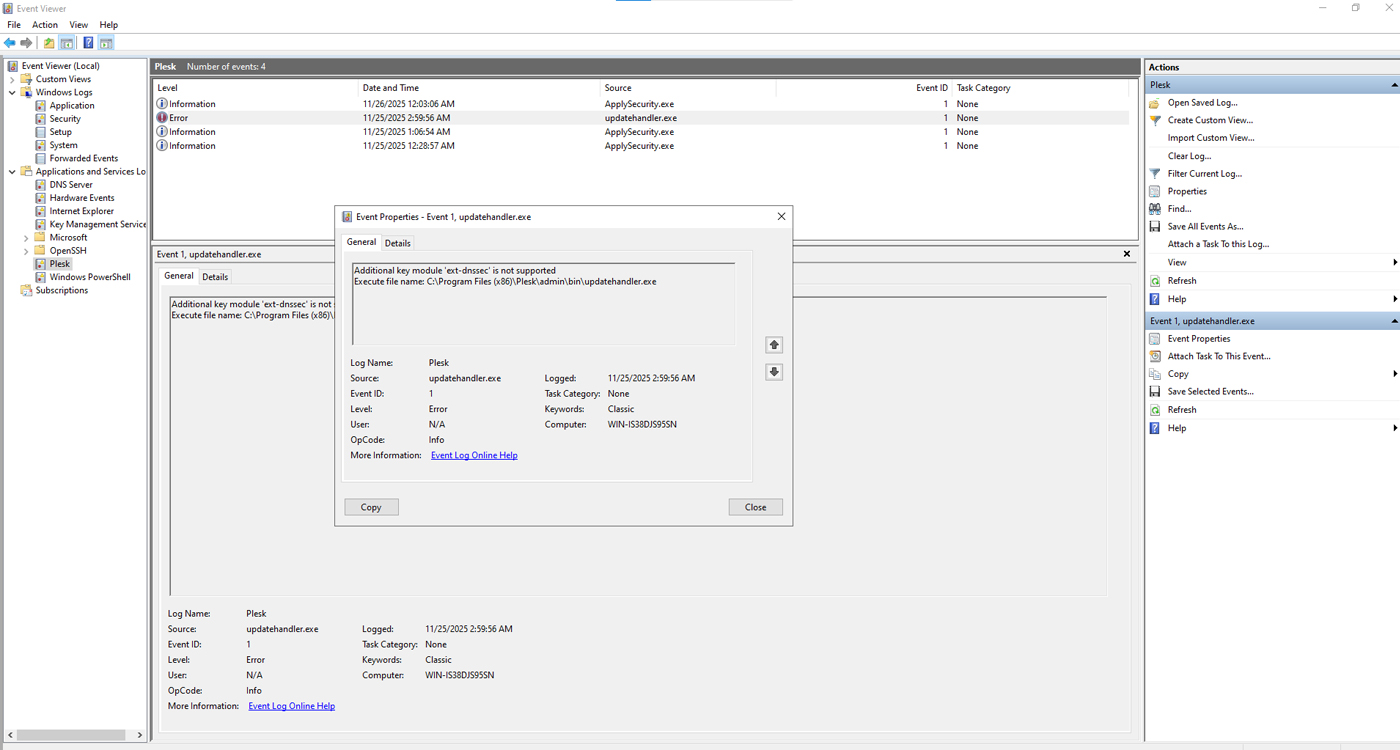The width and height of the screenshot is (1400, 750).
Task: Expand the Custom Views tree node
Action: click(13, 79)
